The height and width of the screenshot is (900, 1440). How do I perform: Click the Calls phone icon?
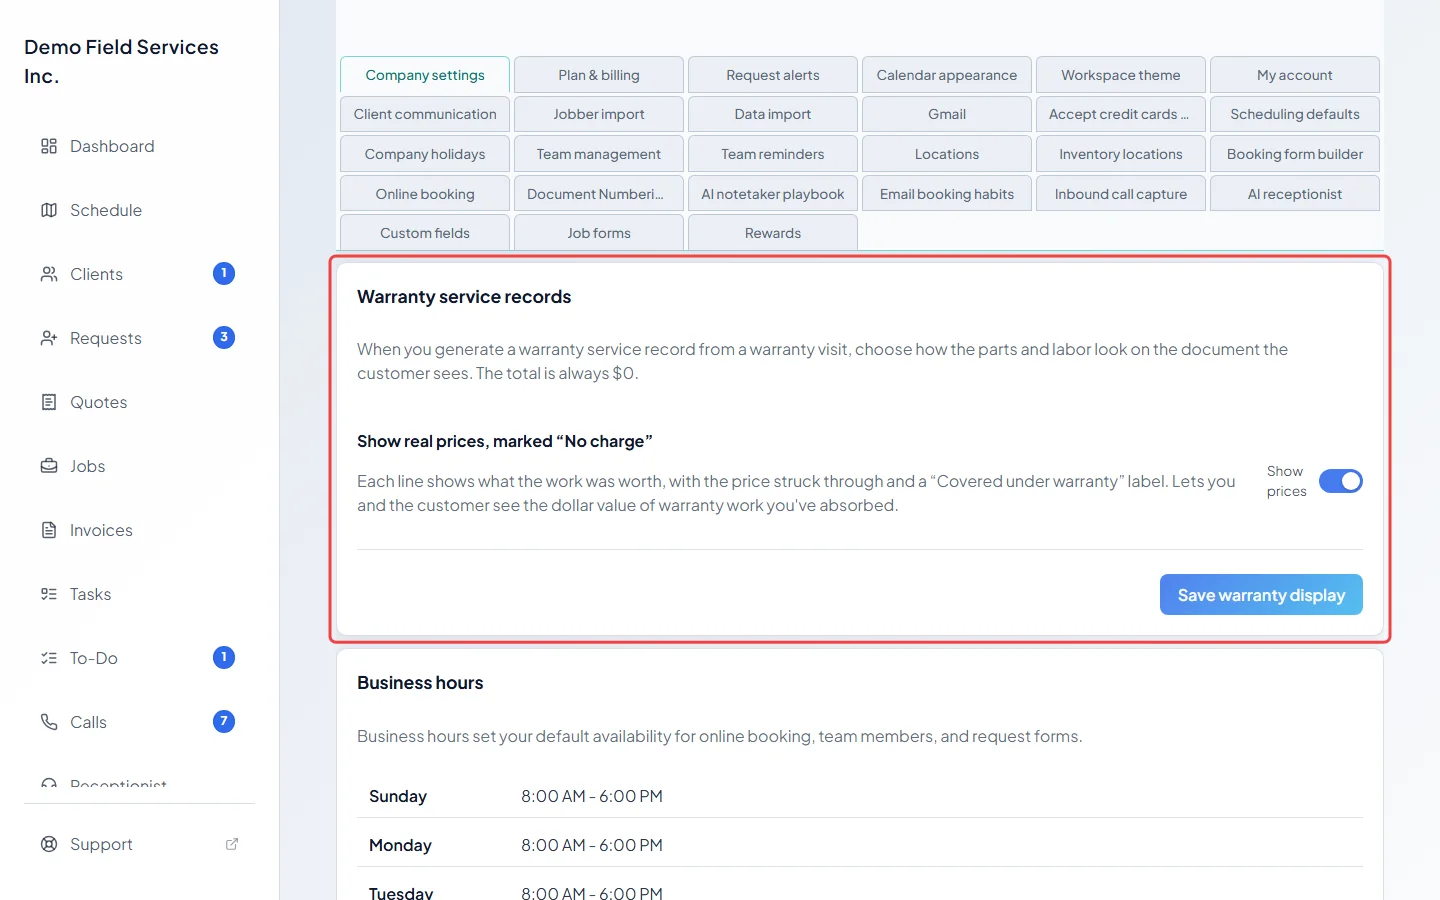pyautogui.click(x=49, y=722)
